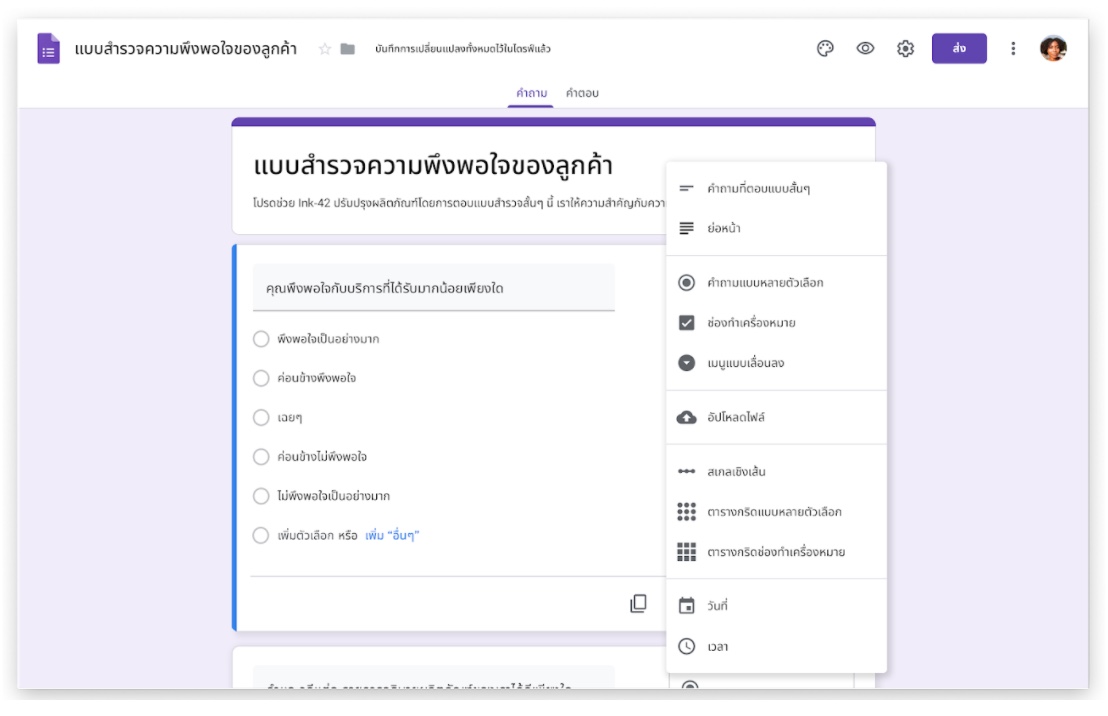Viewport: 1108px width, 716px height.
Task: Click the short answer lines icon
Action: click(x=686, y=188)
